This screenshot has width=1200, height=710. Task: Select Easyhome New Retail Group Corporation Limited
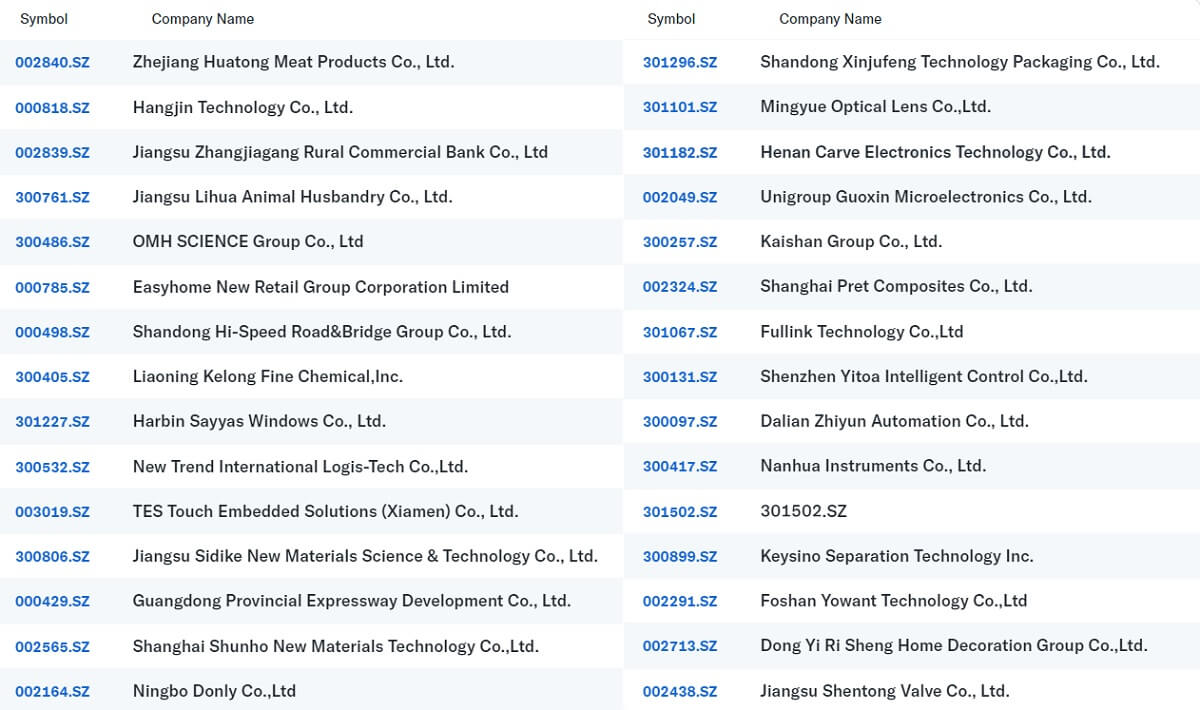pos(321,287)
